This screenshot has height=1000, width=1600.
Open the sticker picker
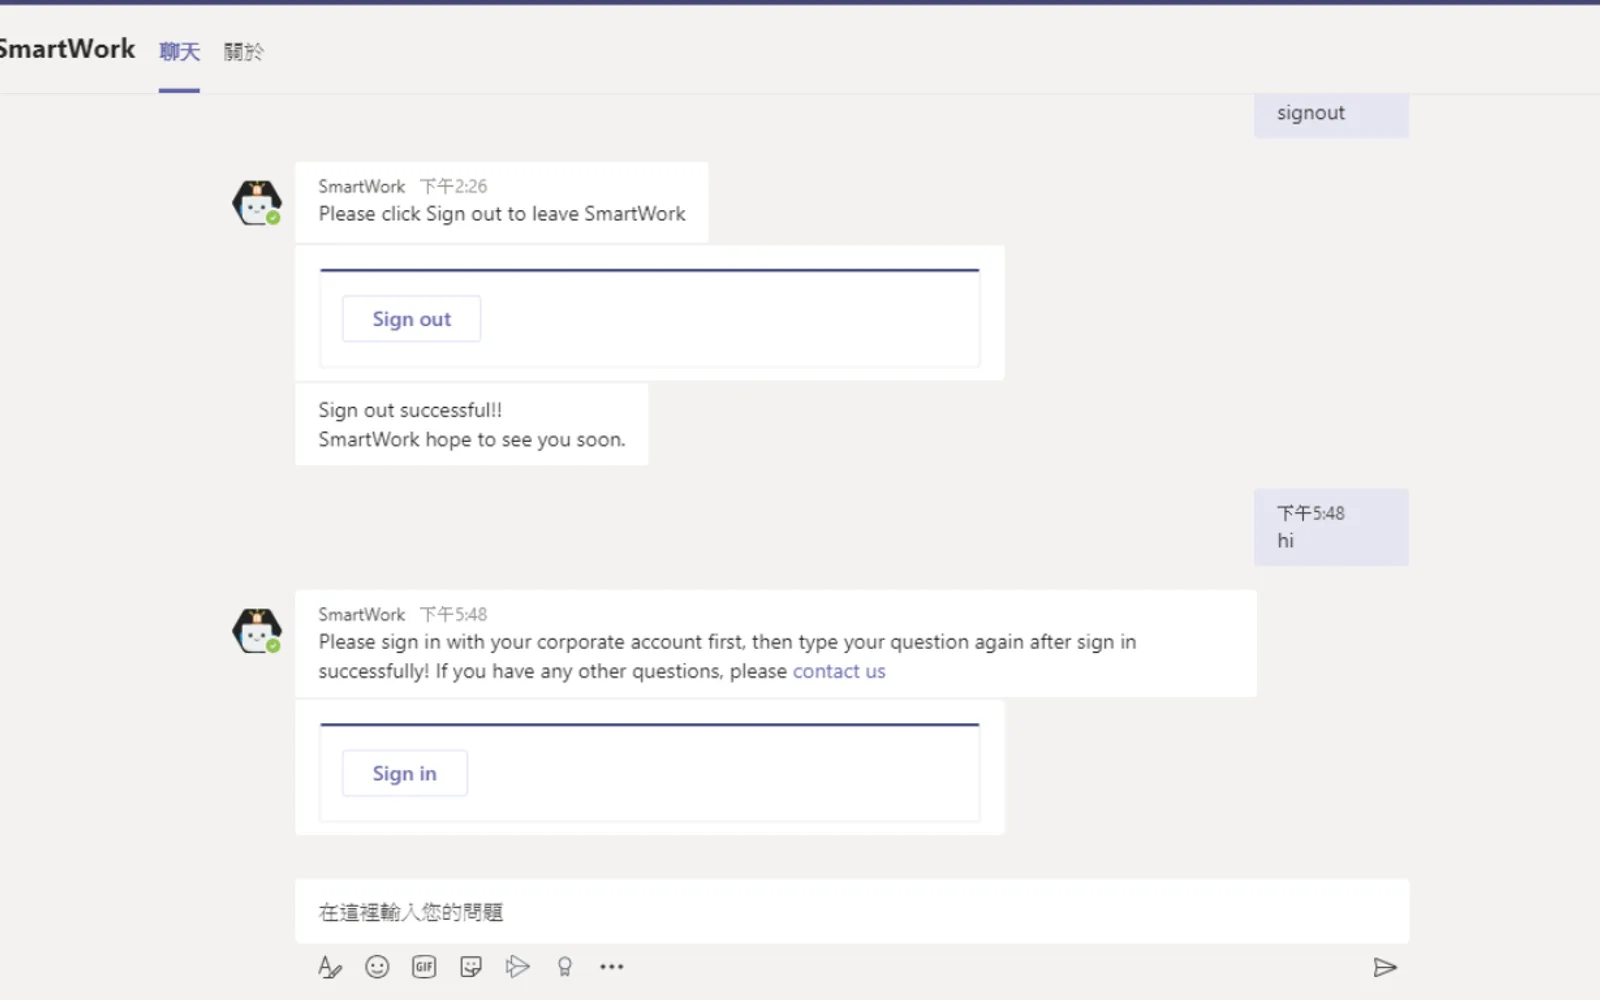(x=471, y=967)
